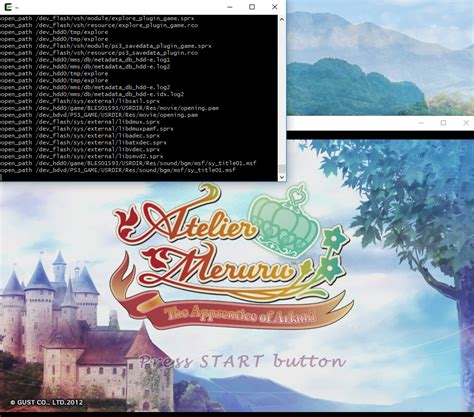
Task: Select the libatxdec.sprx log line
Action: tap(83, 142)
